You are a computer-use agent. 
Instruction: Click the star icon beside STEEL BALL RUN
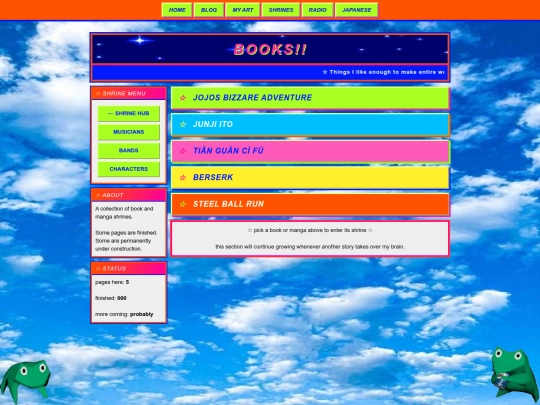coord(183,204)
